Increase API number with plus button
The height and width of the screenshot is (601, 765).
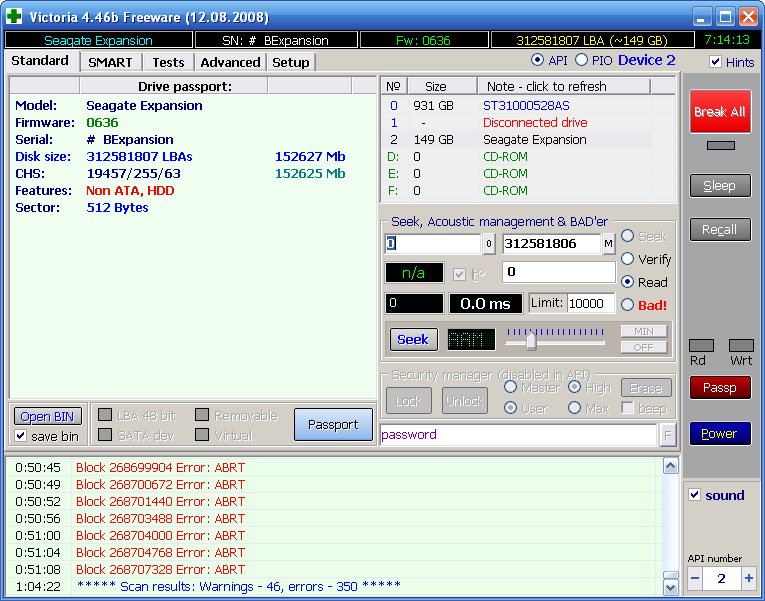(x=748, y=579)
